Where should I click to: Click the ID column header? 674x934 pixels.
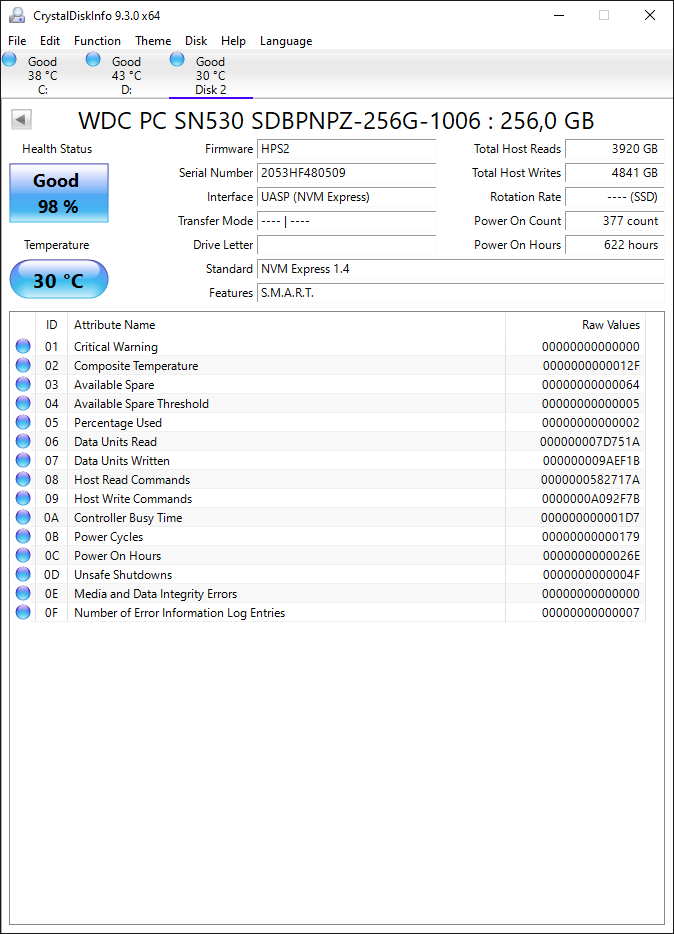(x=52, y=325)
